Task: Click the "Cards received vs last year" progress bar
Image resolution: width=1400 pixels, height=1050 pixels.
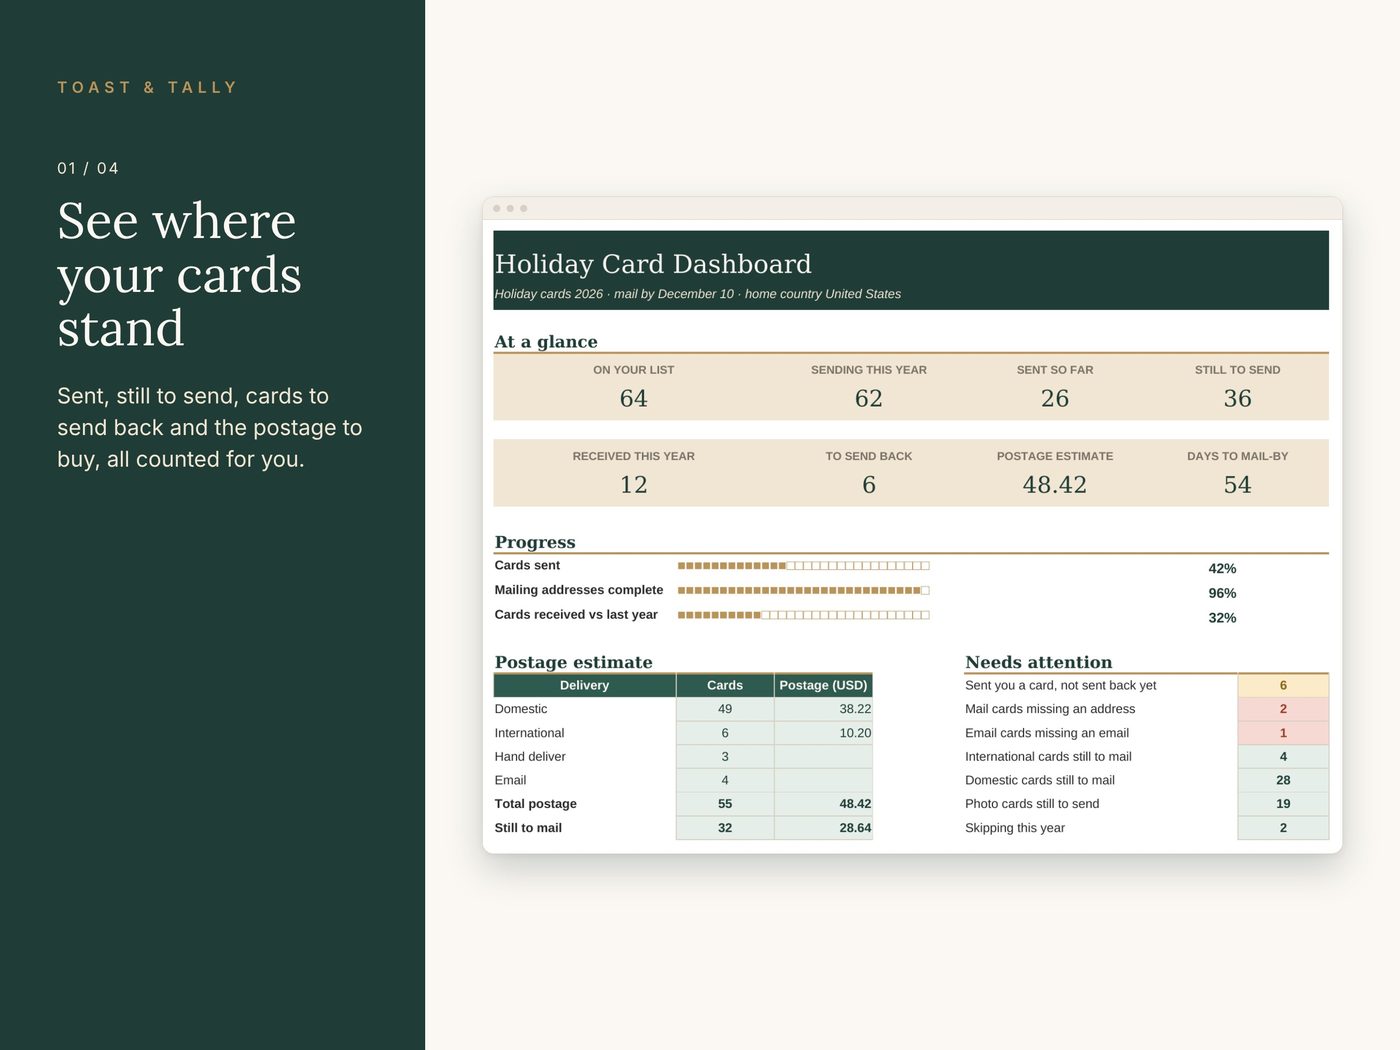Action: point(804,615)
